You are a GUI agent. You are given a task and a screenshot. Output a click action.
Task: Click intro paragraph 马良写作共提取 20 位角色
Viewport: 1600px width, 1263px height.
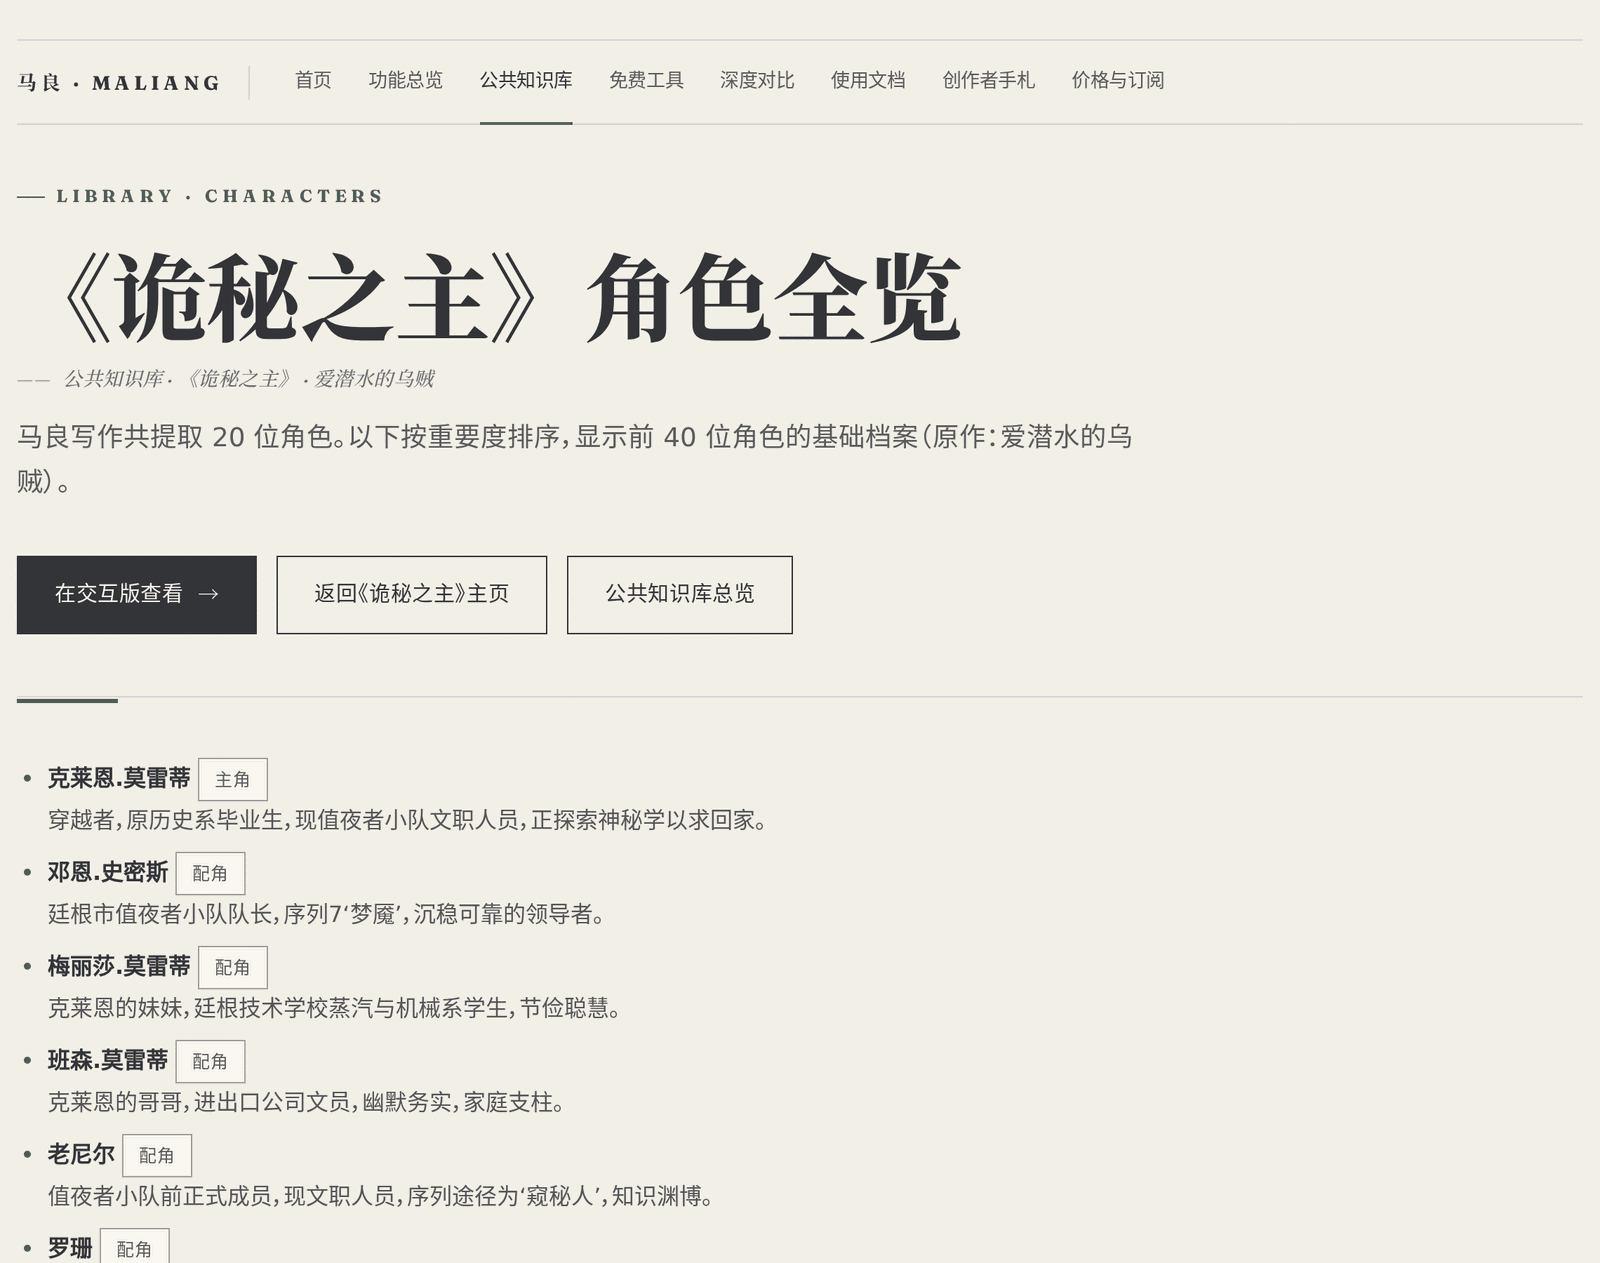pyautogui.click(x=575, y=459)
